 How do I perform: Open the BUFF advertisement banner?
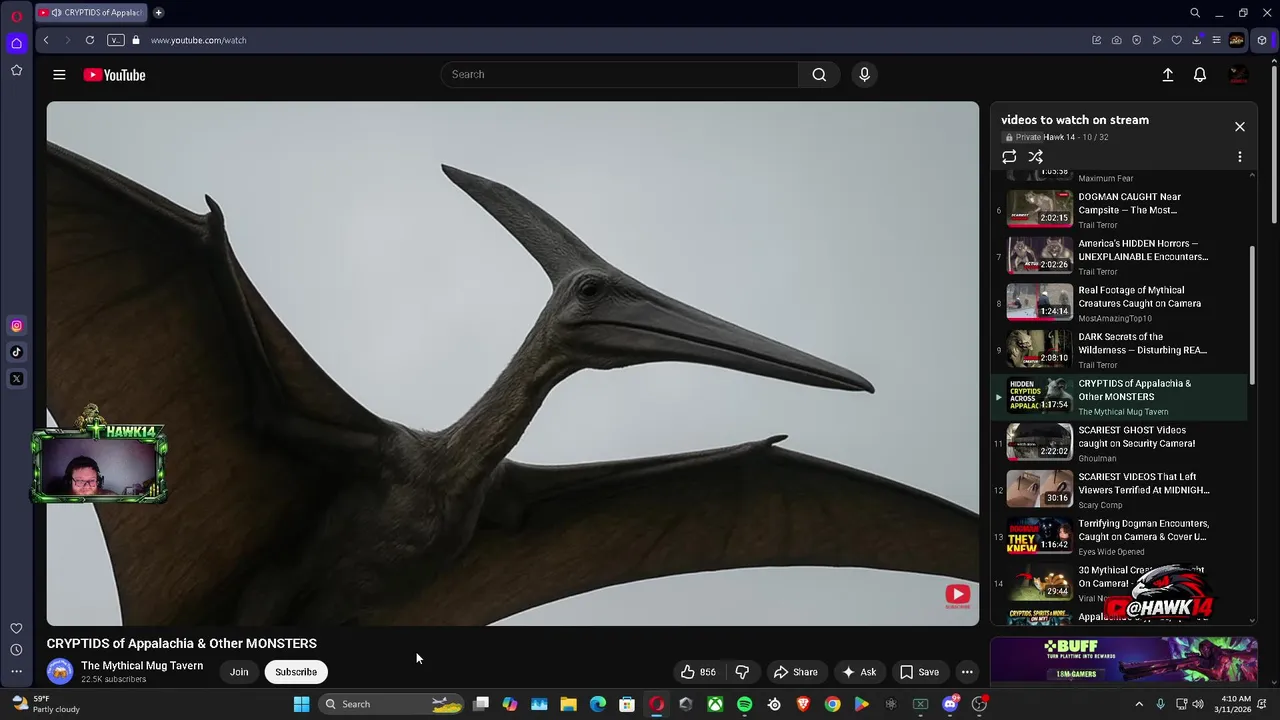pos(1124,660)
